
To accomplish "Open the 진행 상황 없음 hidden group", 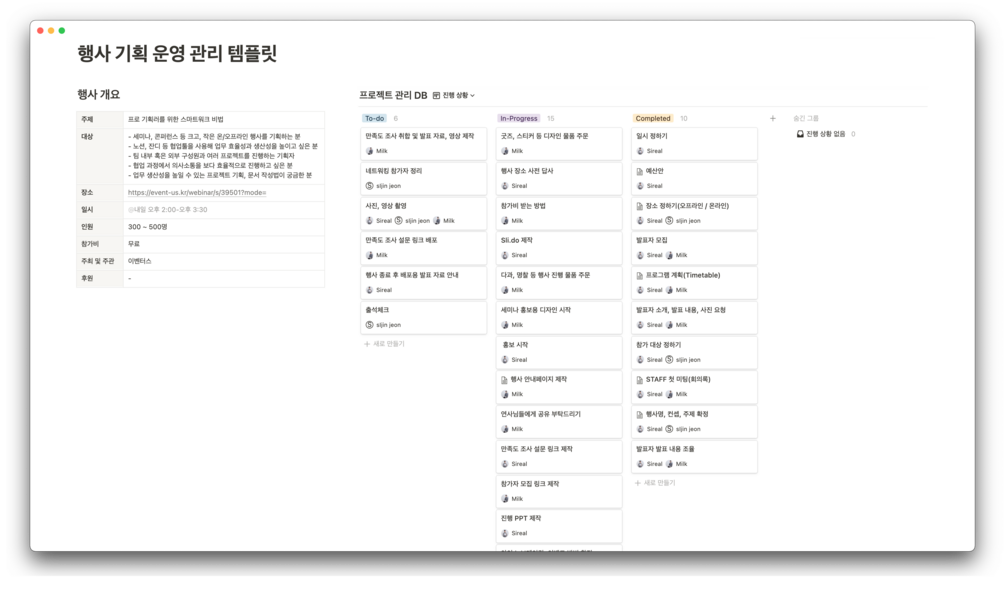I will [826, 134].
